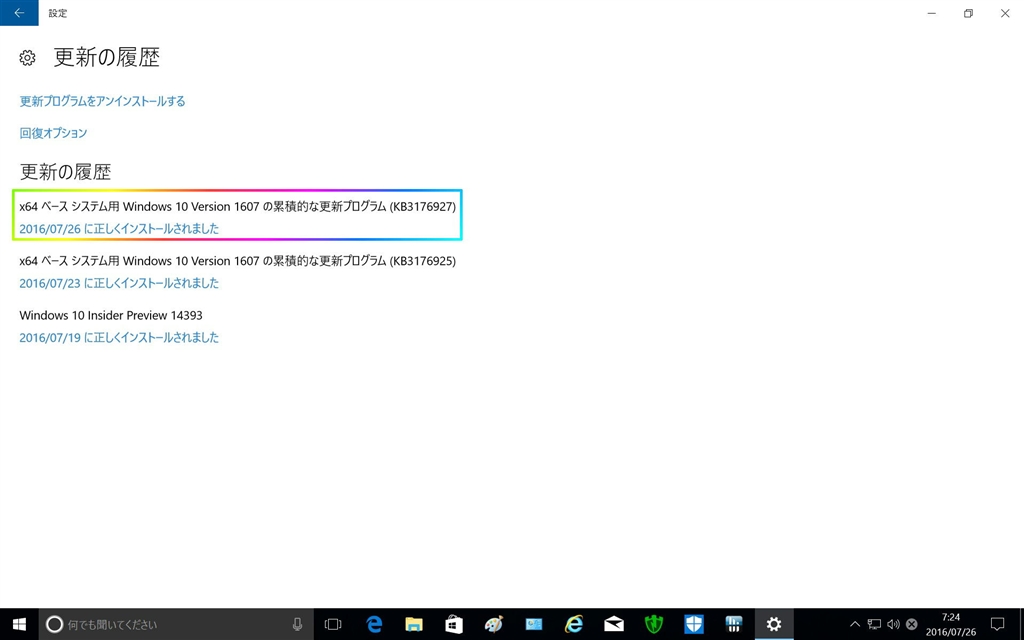Open File Explorer from taskbar

[413, 624]
